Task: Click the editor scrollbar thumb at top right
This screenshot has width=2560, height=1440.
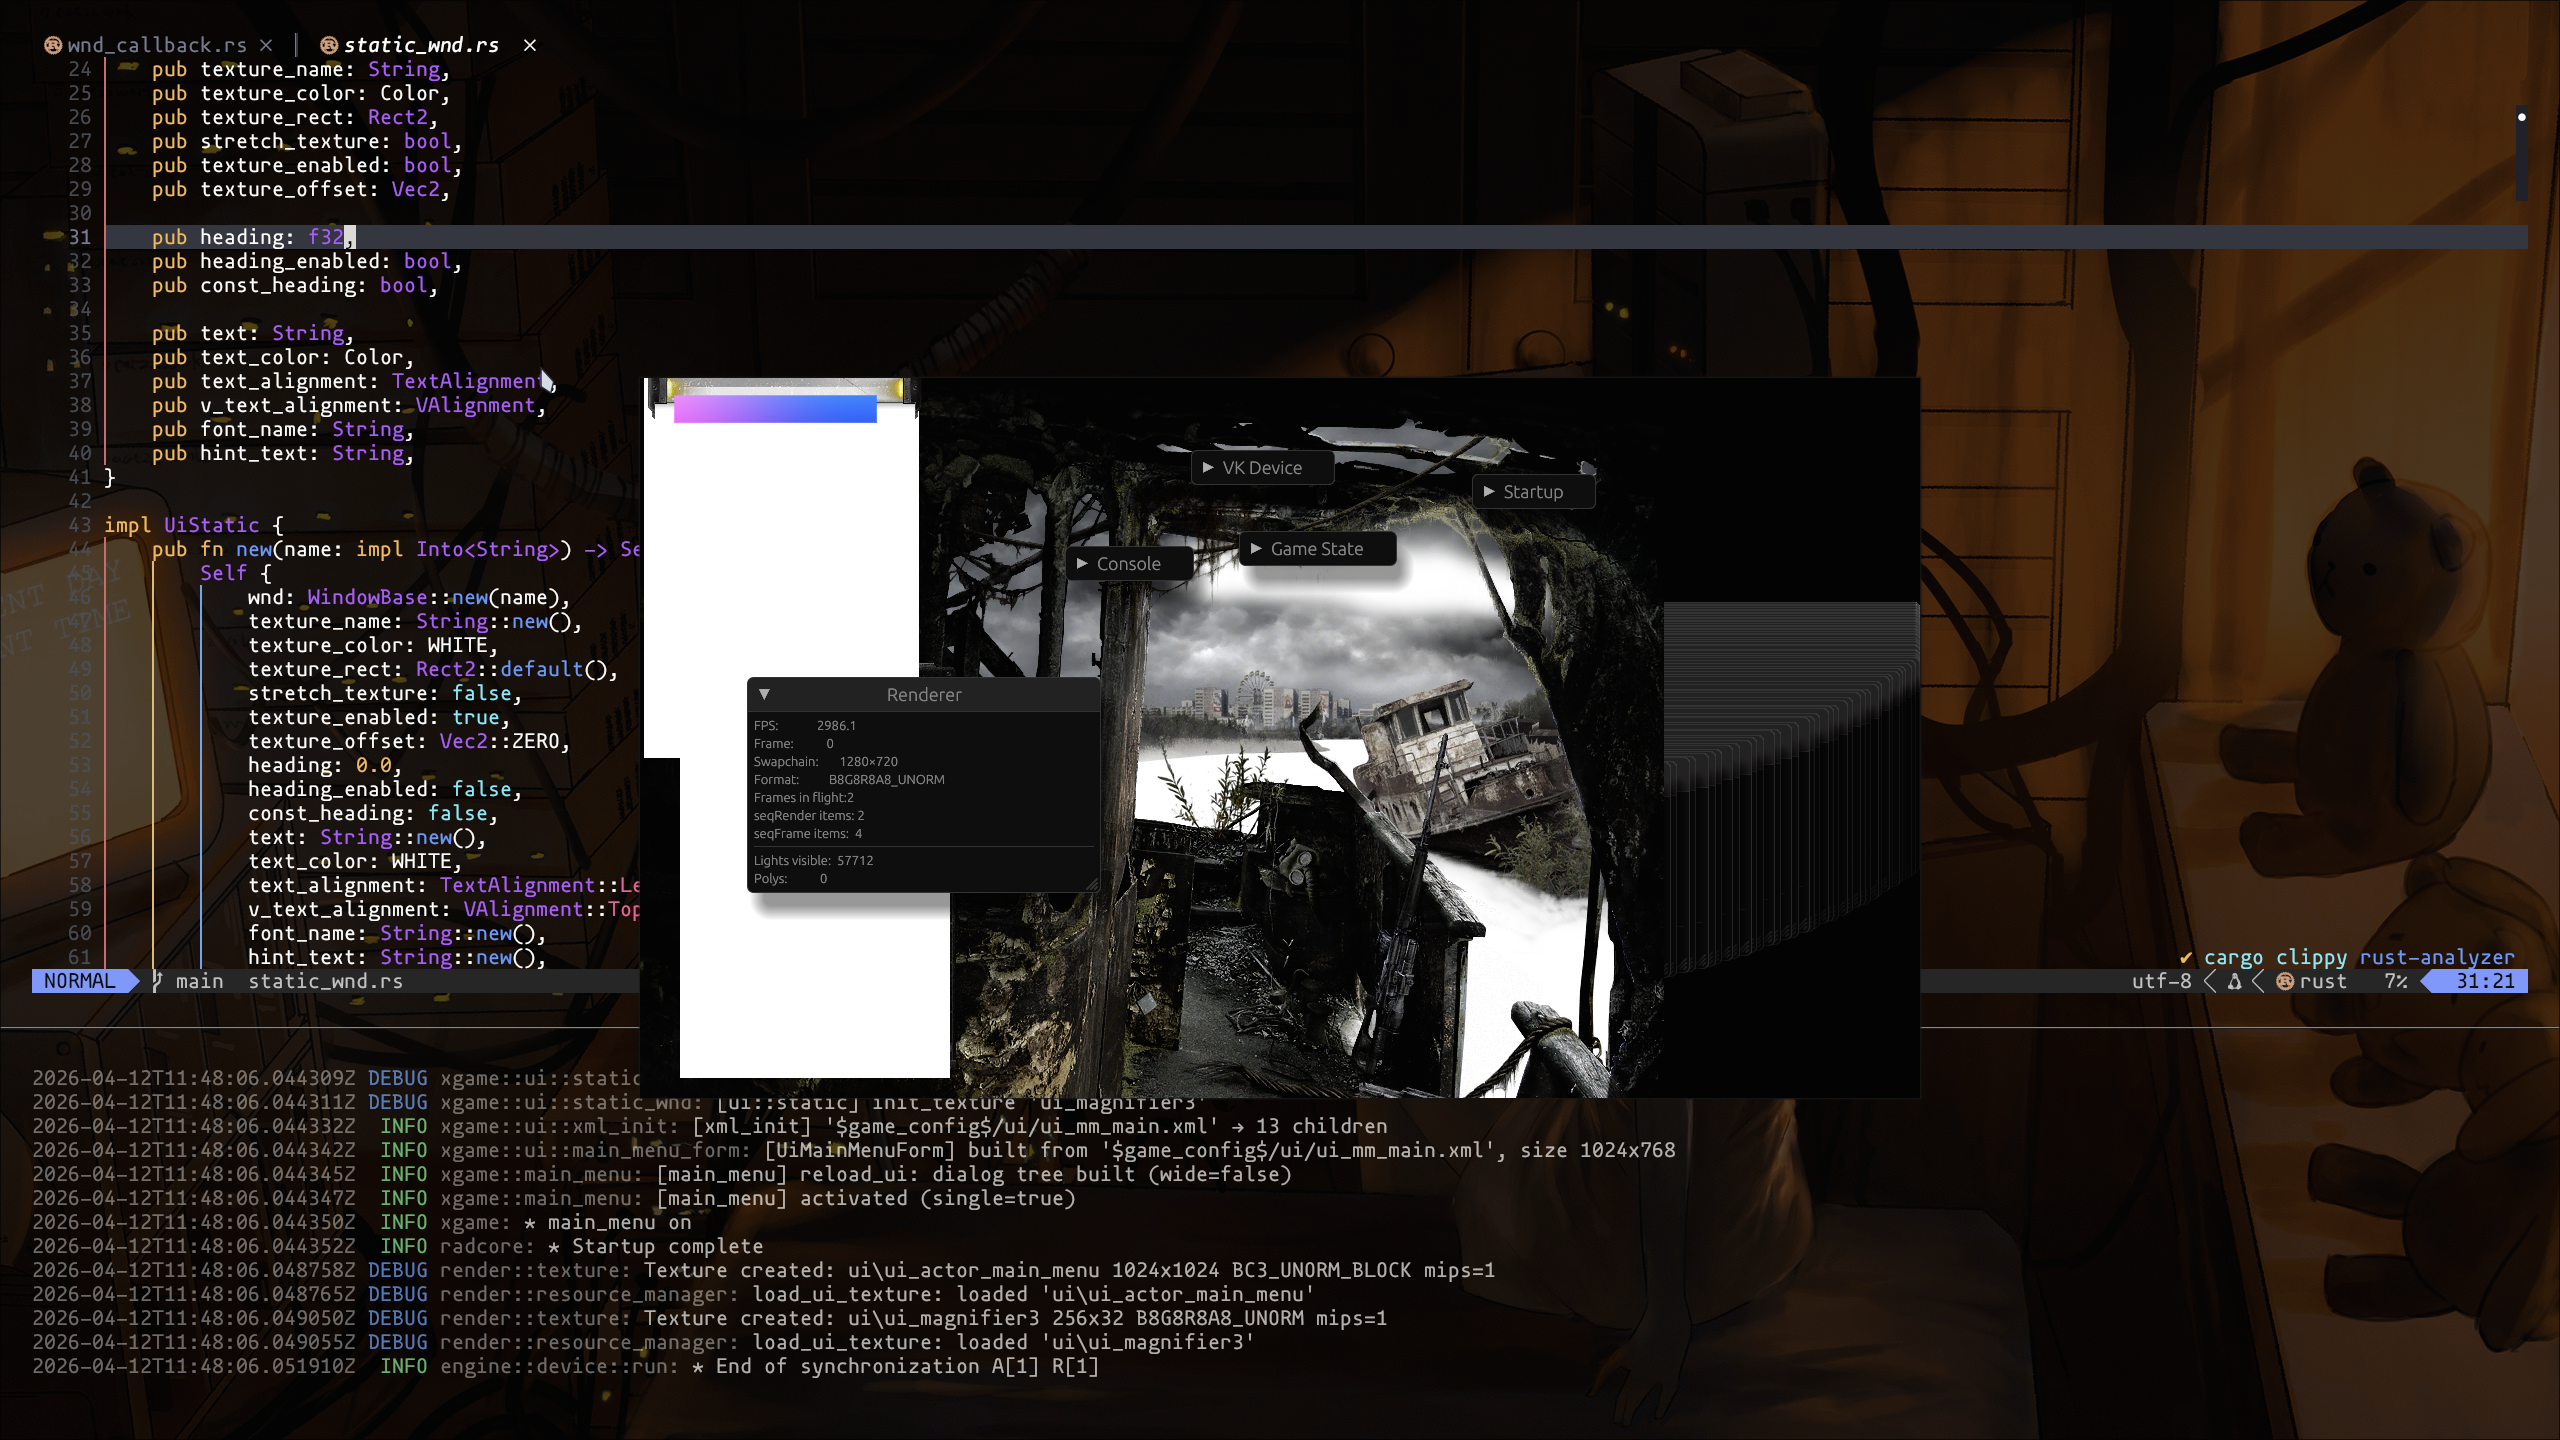Action: (2522, 153)
